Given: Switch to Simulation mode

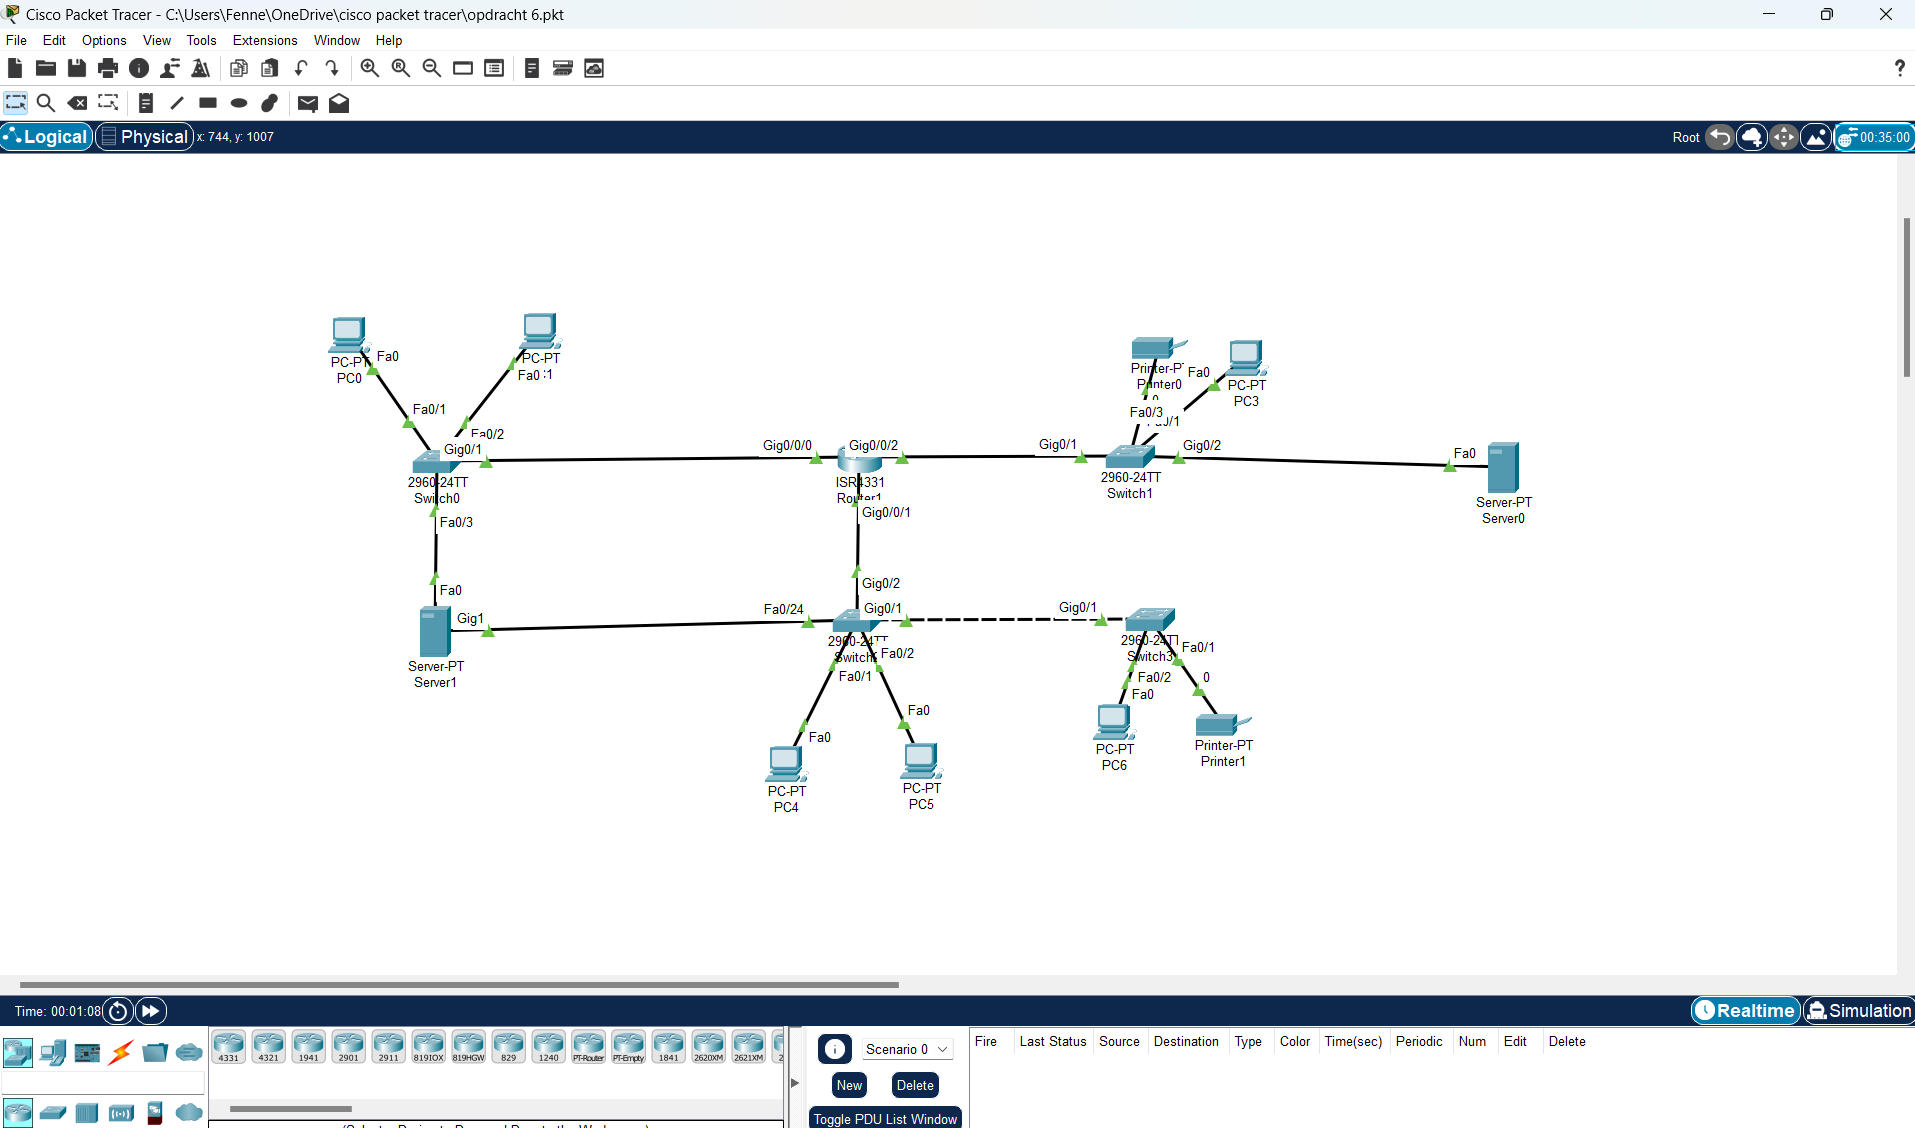Looking at the screenshot, I should pyautogui.click(x=1858, y=1011).
